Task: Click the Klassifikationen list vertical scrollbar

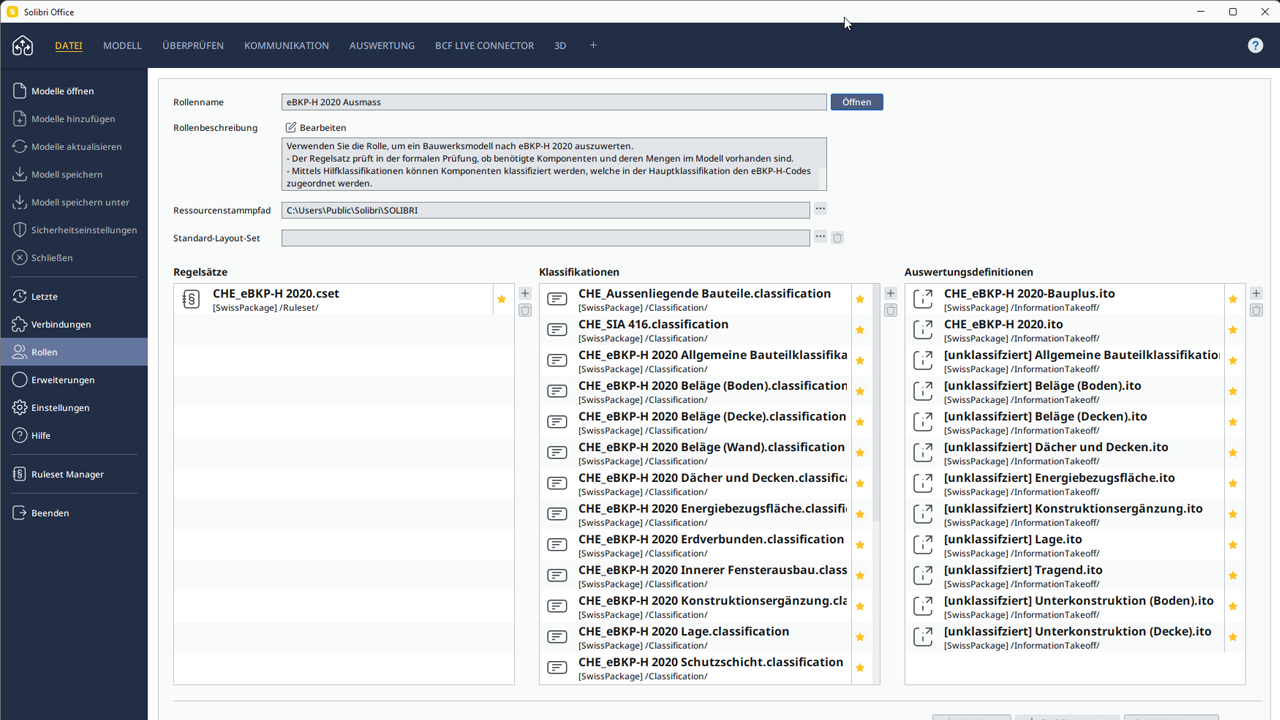Action: pyautogui.click(x=876, y=403)
